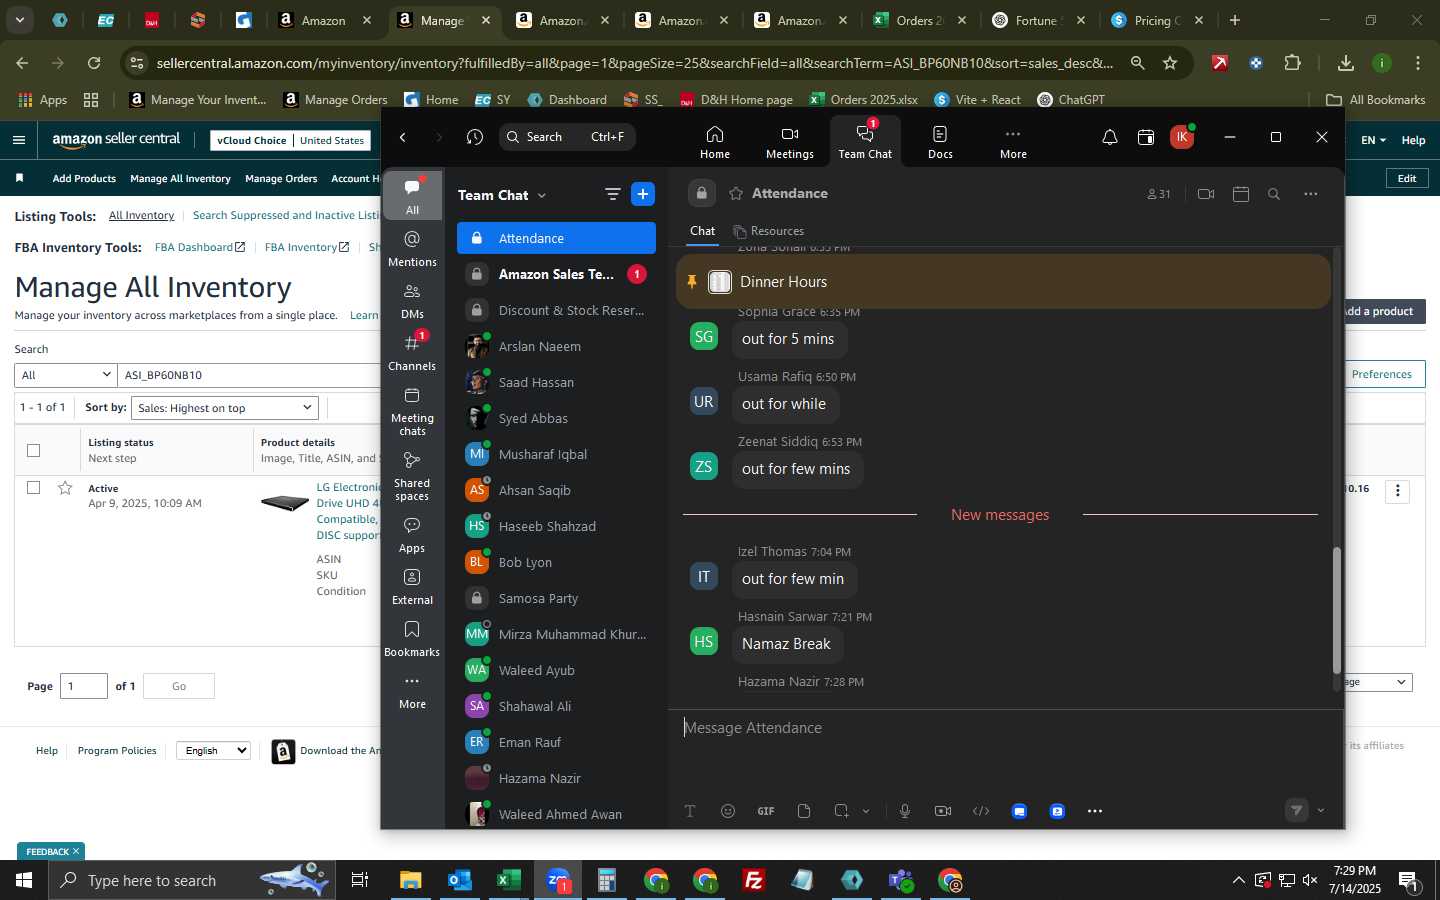1440x900 pixels.
Task: Select all listings header checkbox
Action: [x=33, y=450]
